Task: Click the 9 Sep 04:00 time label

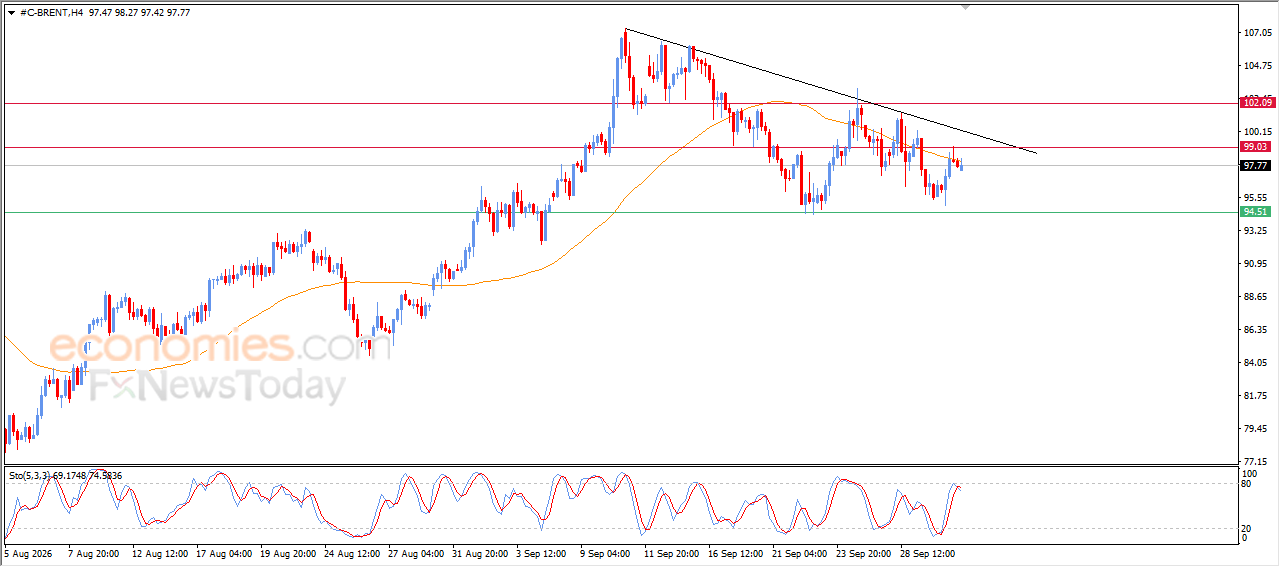Action: (x=604, y=552)
